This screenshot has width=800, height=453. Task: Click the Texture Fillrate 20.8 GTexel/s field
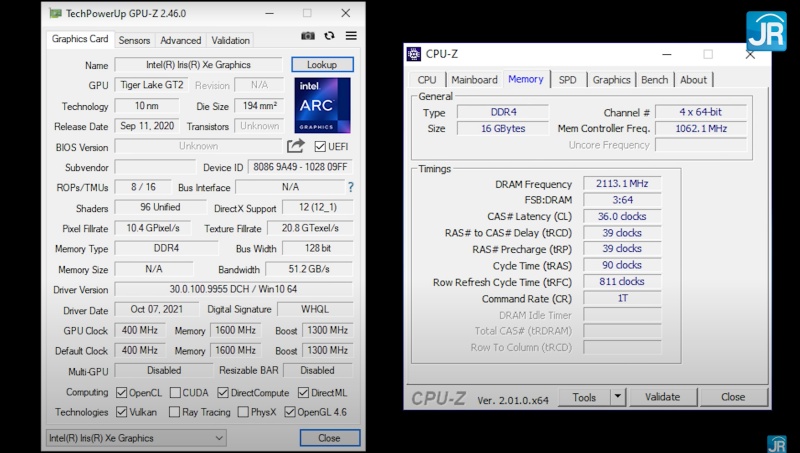310,228
